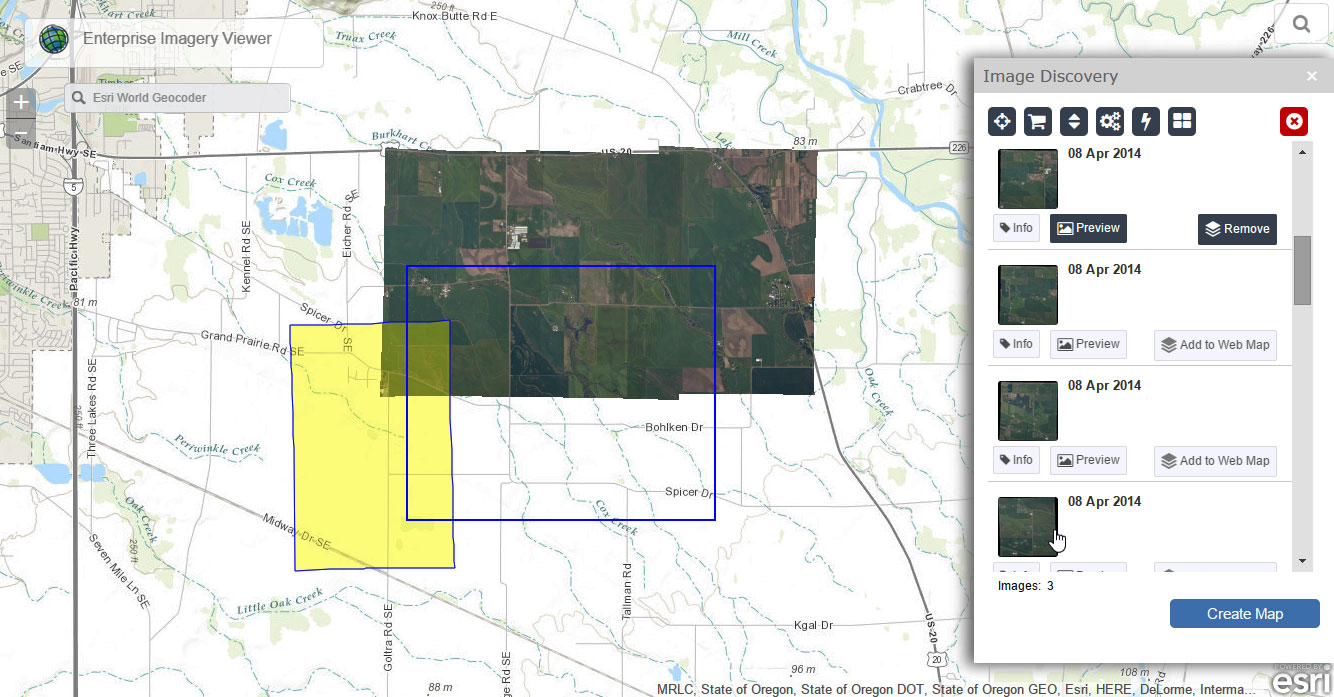Open Info for the second 08 Apr 2014 image

pyautogui.click(x=1015, y=344)
